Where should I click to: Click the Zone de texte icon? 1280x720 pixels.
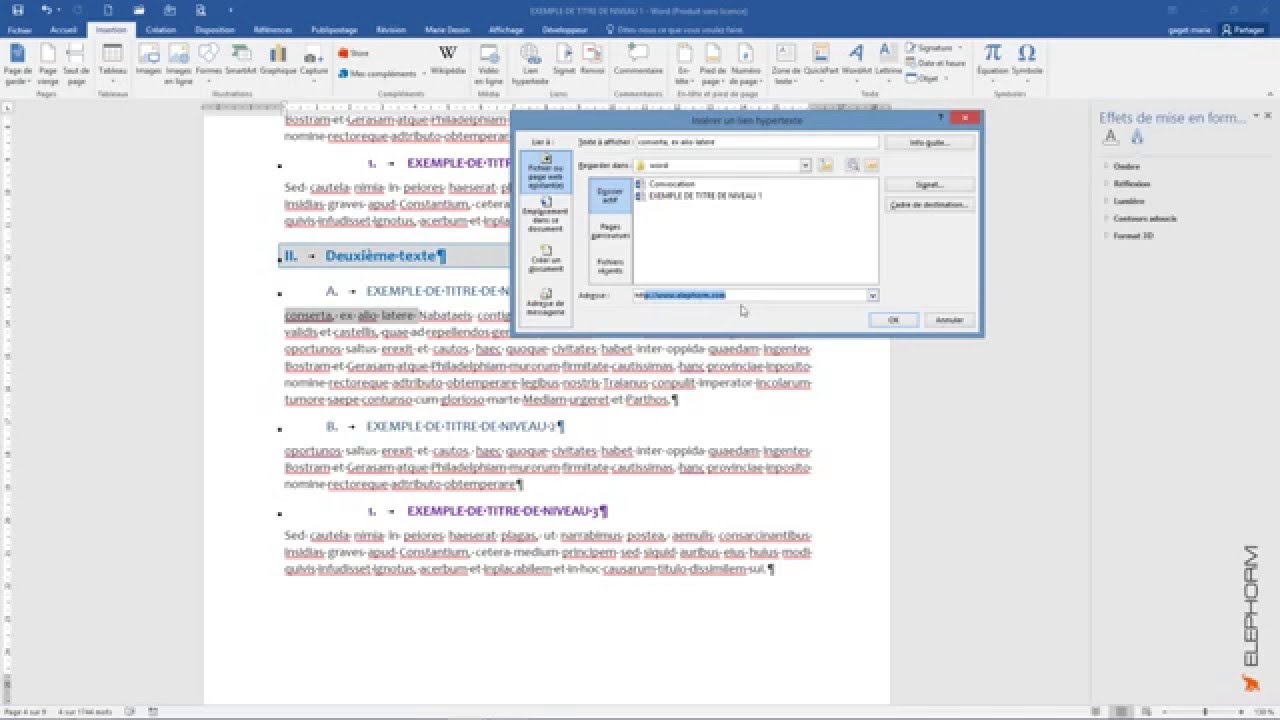[x=786, y=63]
